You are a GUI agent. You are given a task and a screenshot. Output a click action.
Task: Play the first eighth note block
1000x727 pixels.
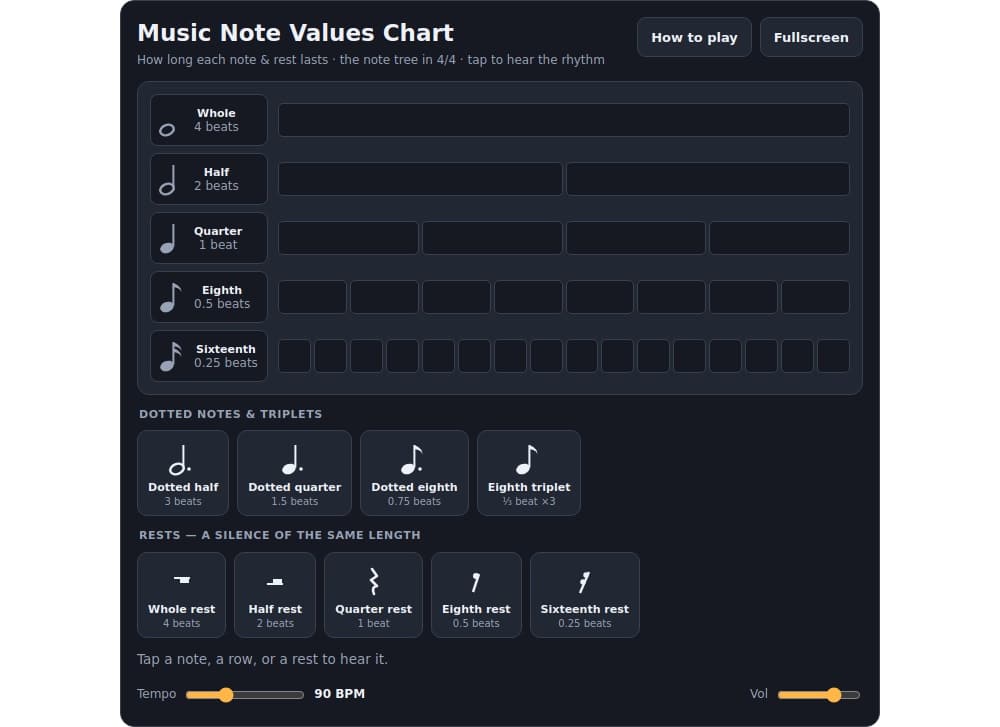click(x=312, y=297)
